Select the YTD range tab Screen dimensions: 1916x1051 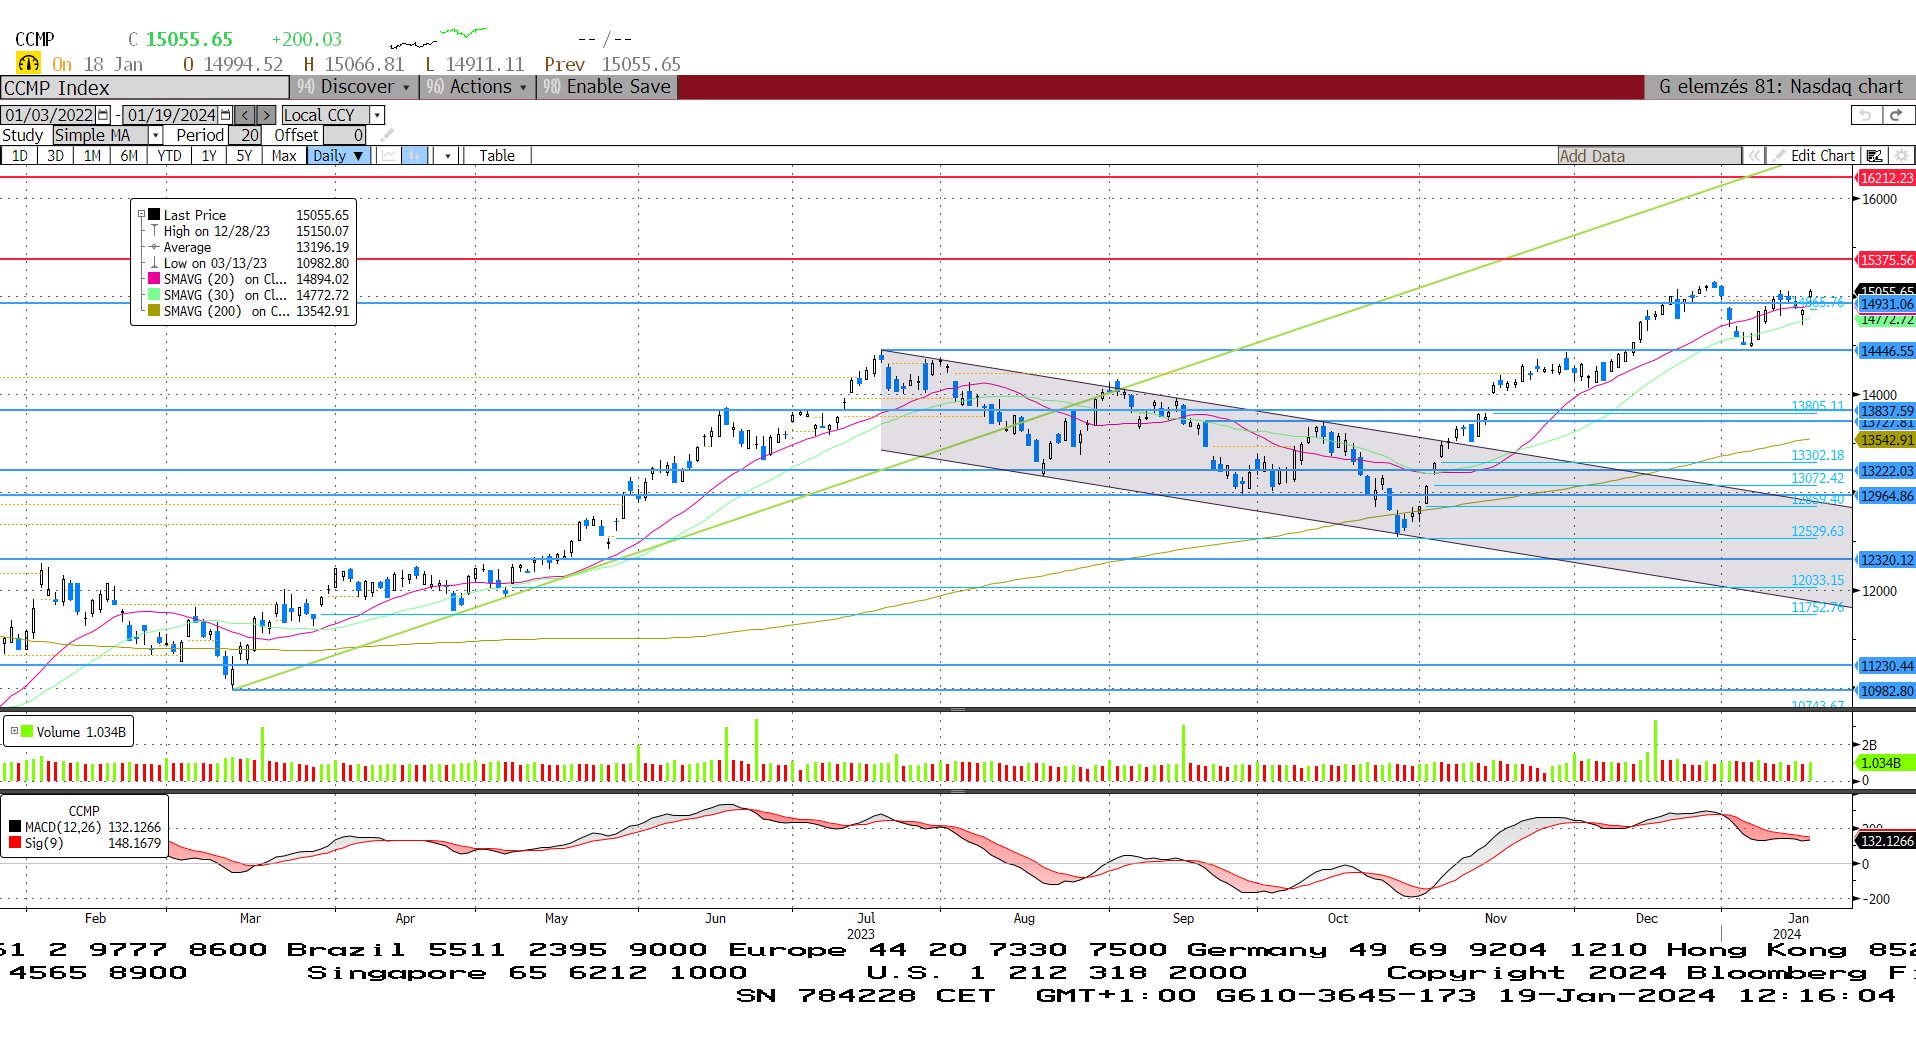click(169, 156)
